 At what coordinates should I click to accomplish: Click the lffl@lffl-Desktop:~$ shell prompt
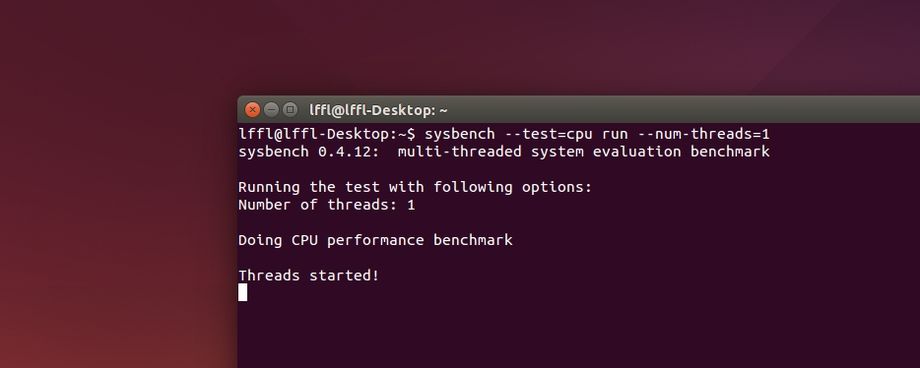tap(327, 134)
